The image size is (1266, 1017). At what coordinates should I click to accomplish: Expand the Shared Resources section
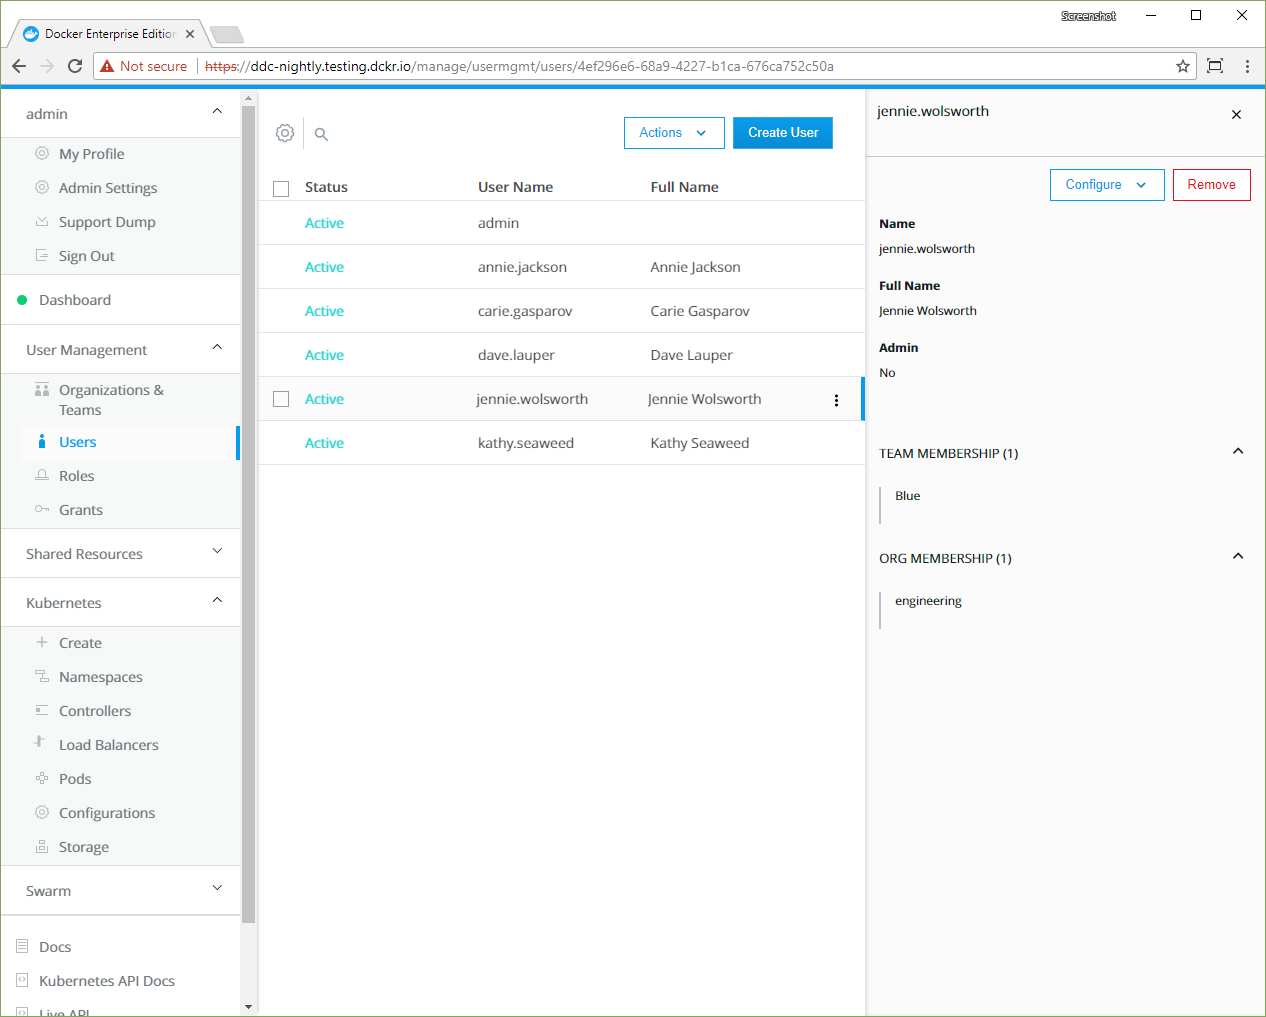click(217, 552)
